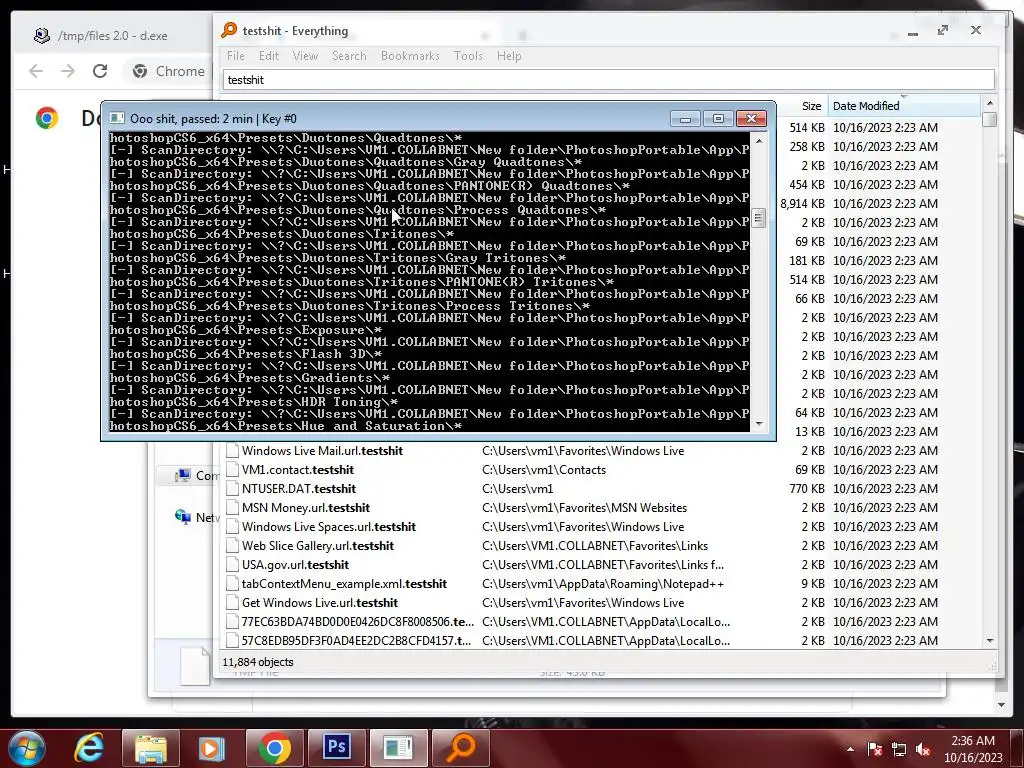Close the console window with red X
The width and height of the screenshot is (1024, 768).
751,118
